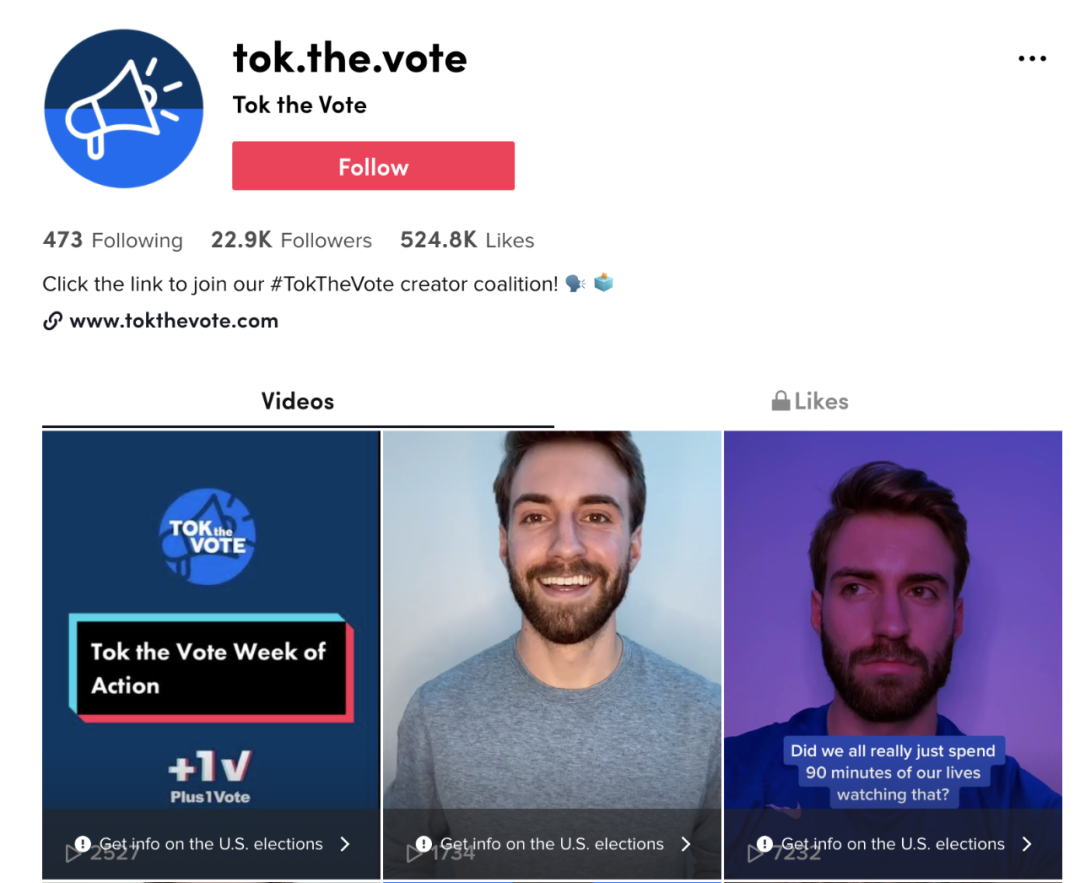The width and height of the screenshot is (1080, 883).
Task: Click the play icon on second video
Action: point(414,854)
